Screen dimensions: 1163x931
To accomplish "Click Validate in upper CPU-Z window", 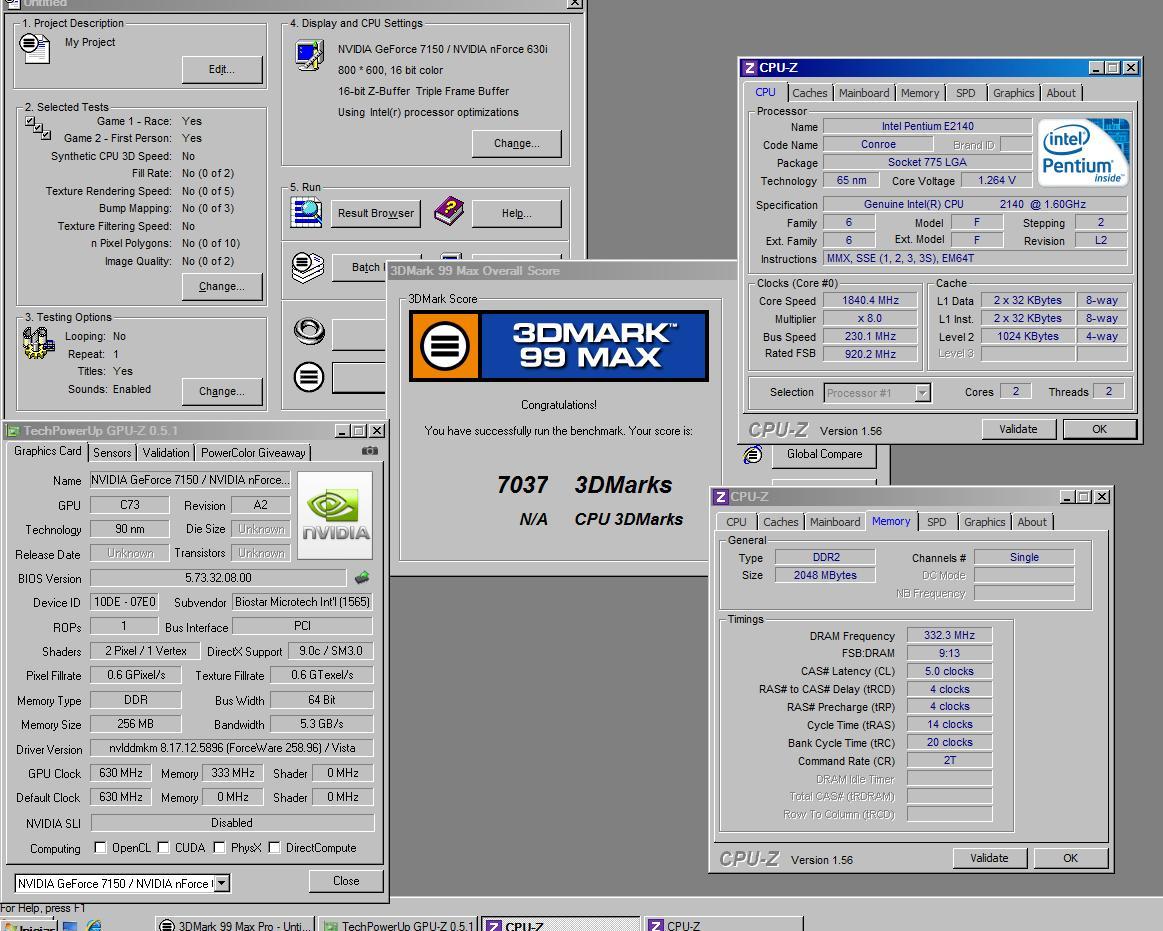I will pos(1018,429).
